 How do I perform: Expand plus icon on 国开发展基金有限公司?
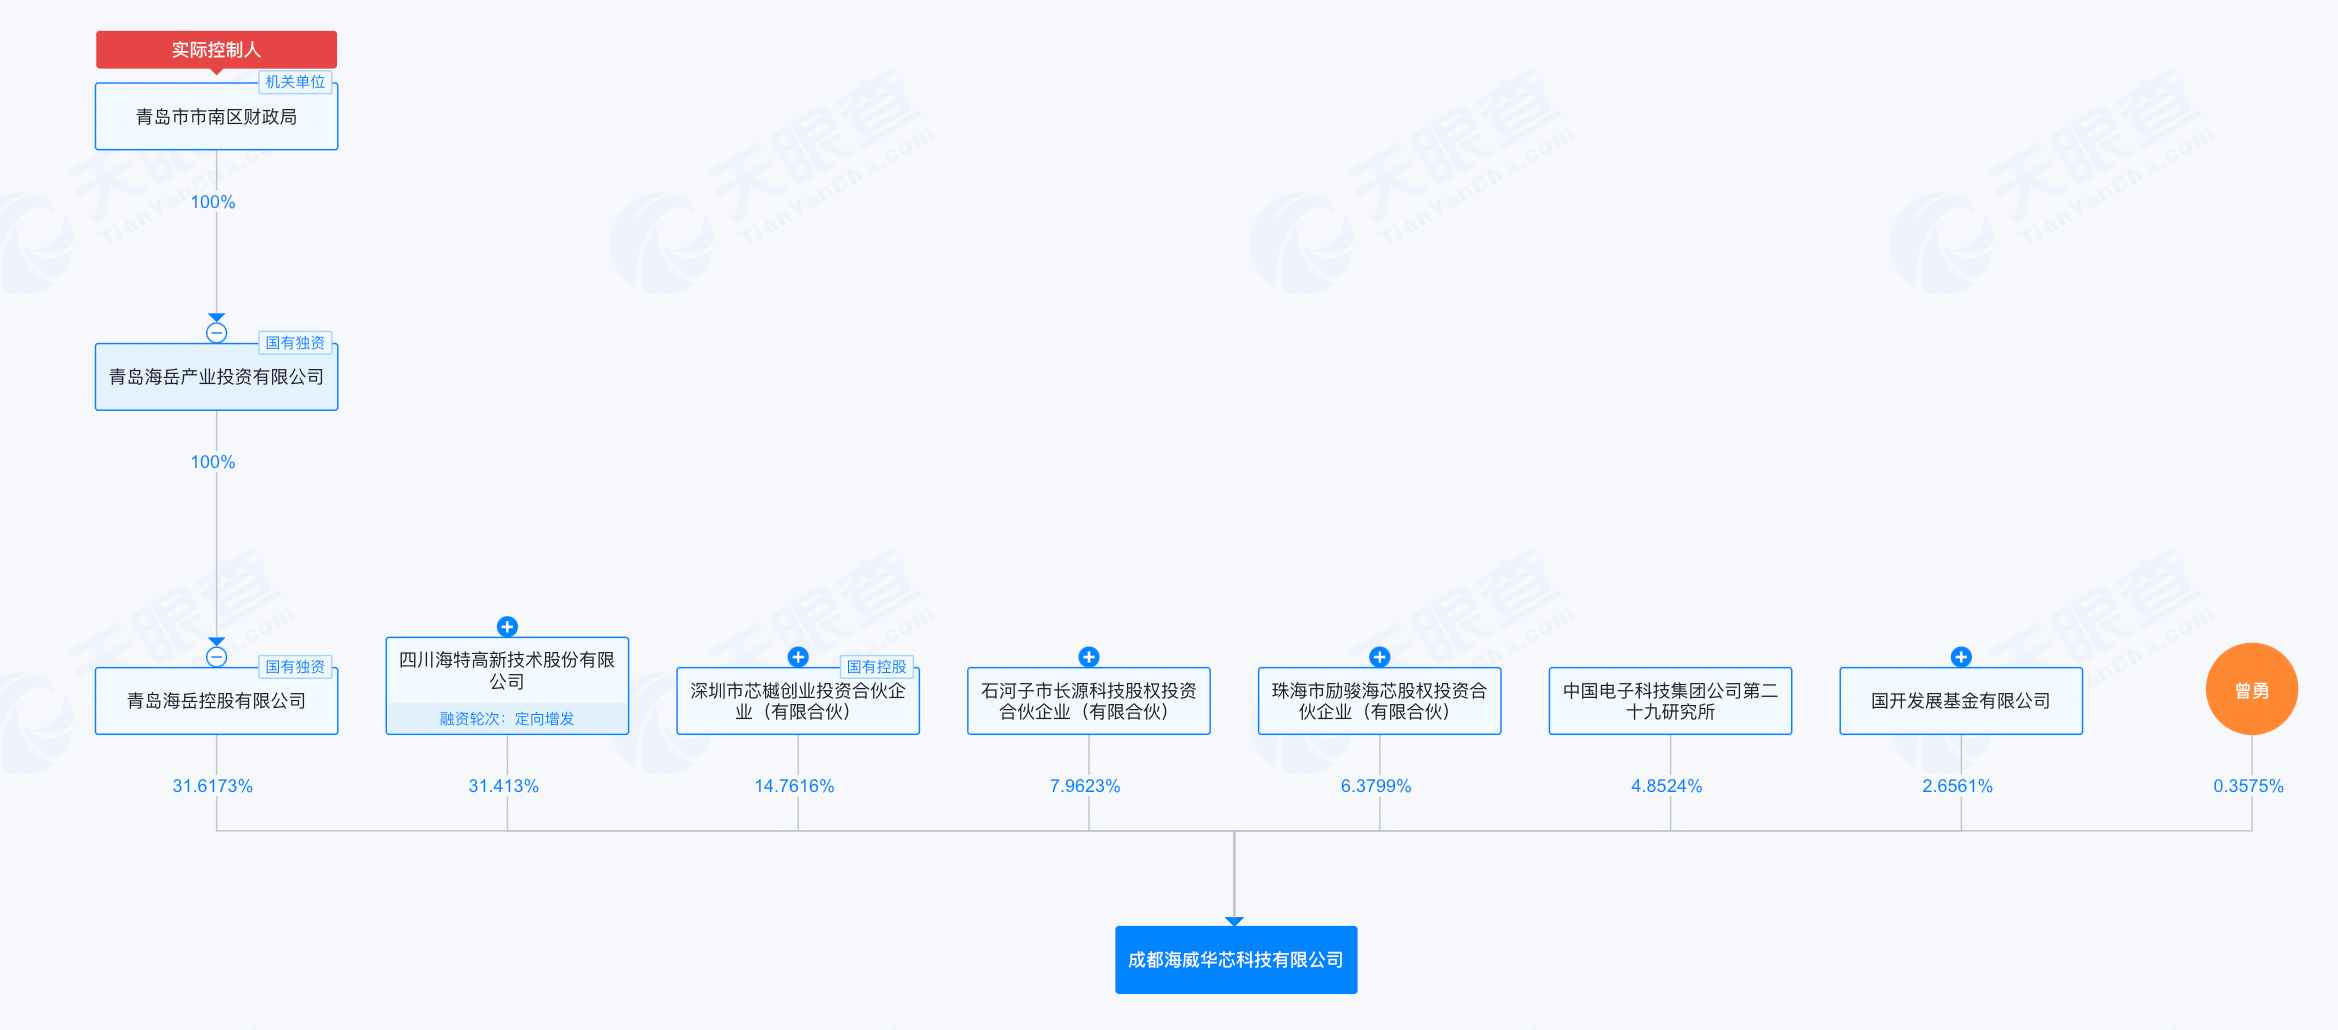[x=1961, y=657]
